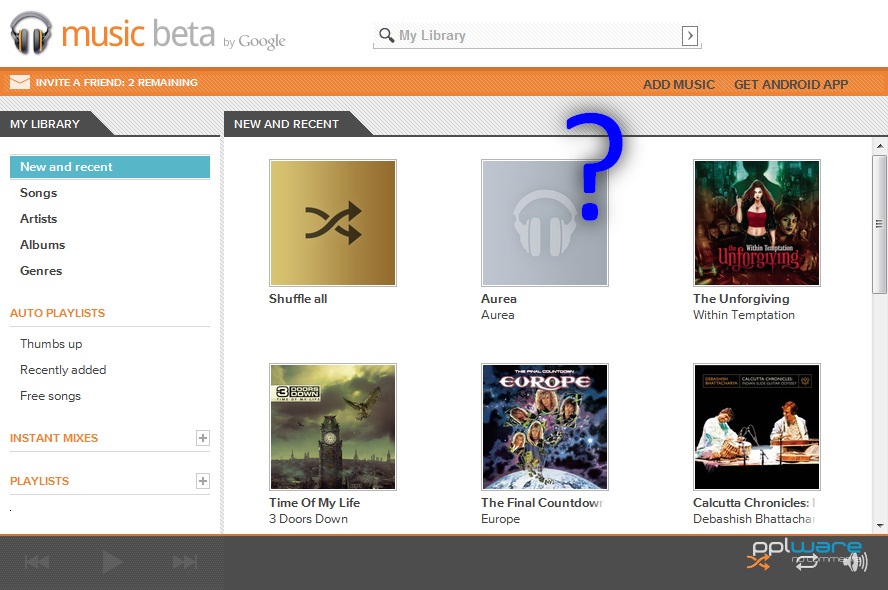
Task: Click the scrollbar up arrow
Action: 880,146
